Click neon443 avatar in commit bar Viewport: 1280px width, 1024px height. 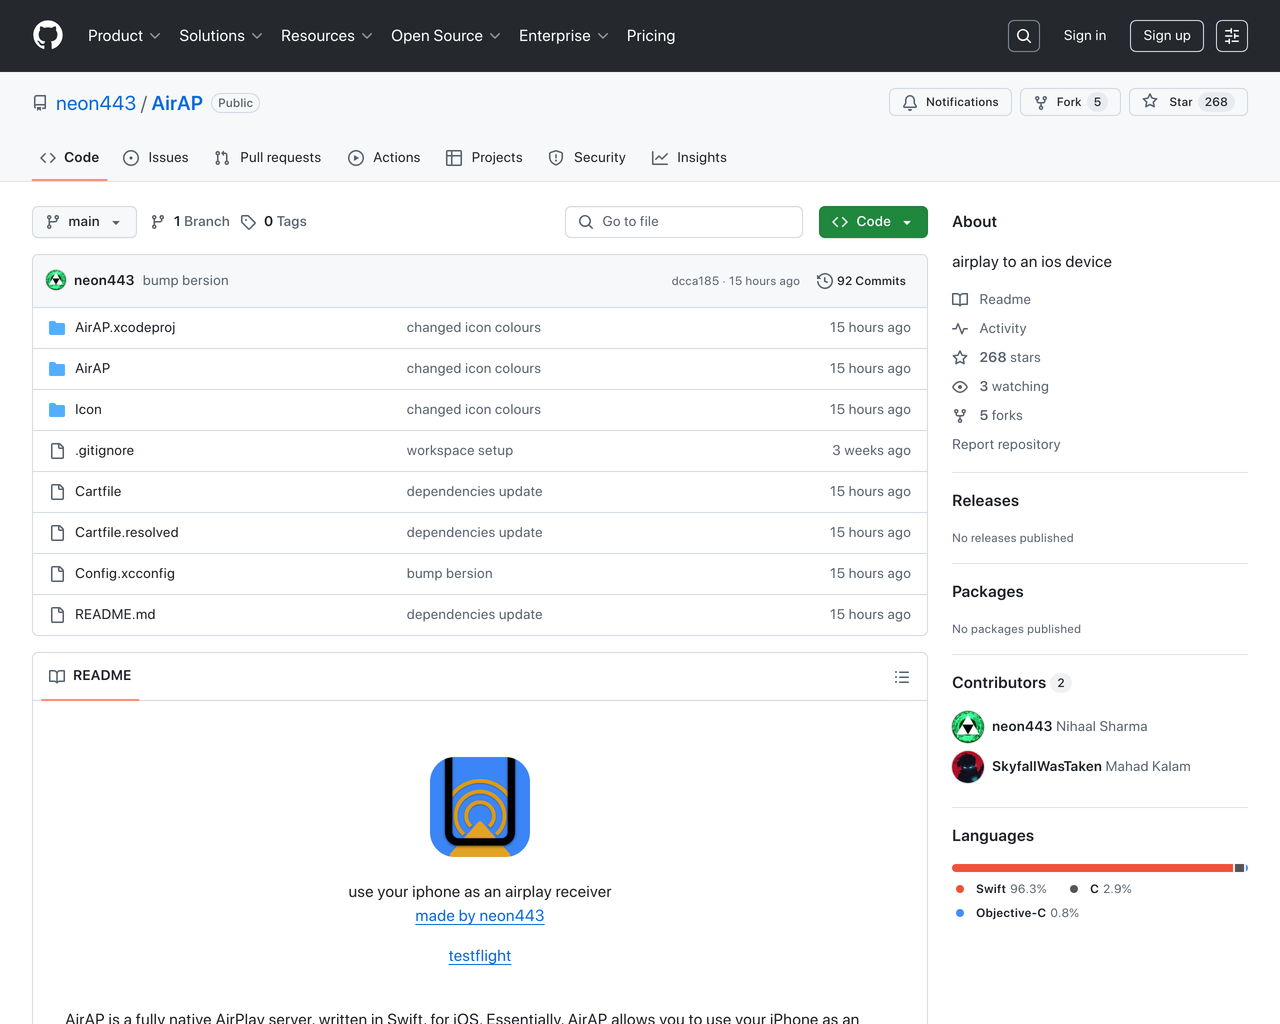tap(56, 280)
